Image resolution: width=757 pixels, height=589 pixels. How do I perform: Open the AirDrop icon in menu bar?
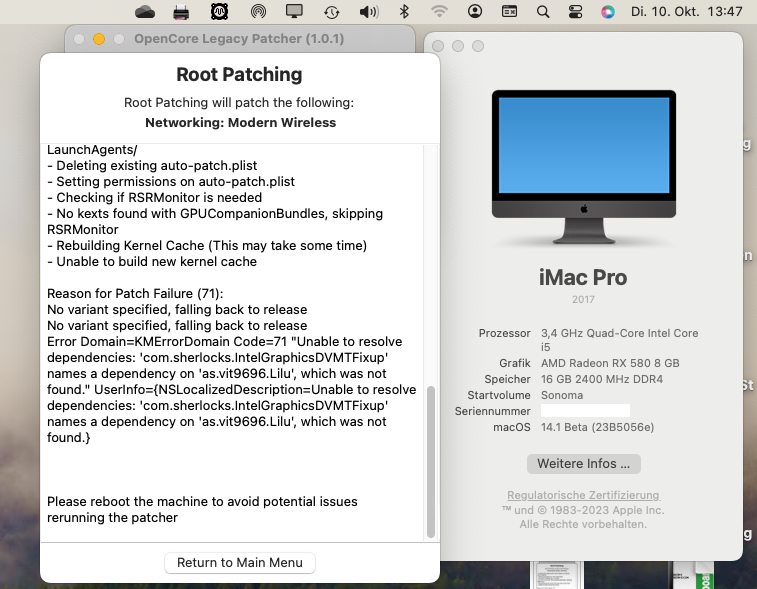(x=258, y=12)
